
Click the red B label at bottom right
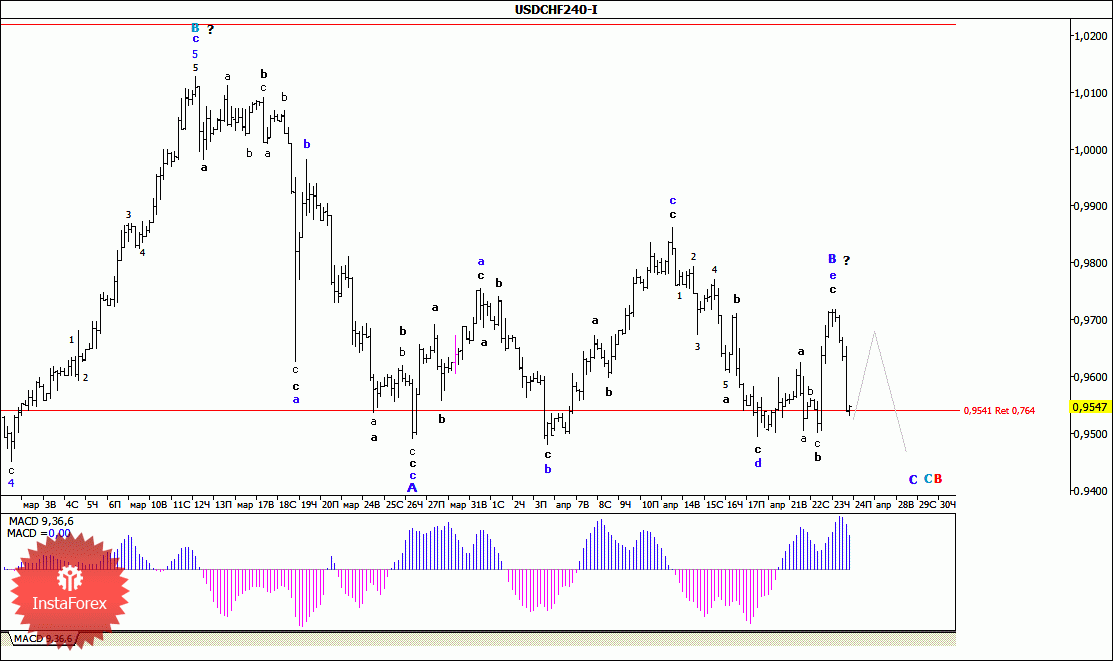pyautogui.click(x=938, y=479)
